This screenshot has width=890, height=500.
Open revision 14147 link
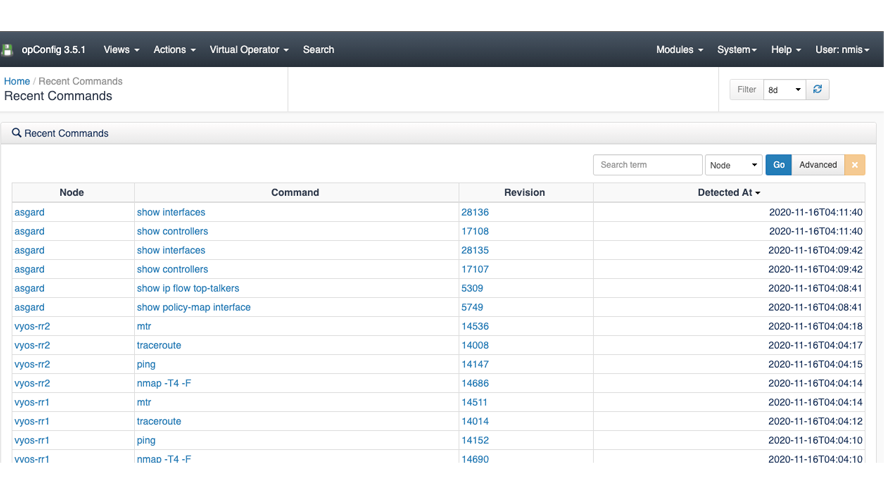[475, 364]
